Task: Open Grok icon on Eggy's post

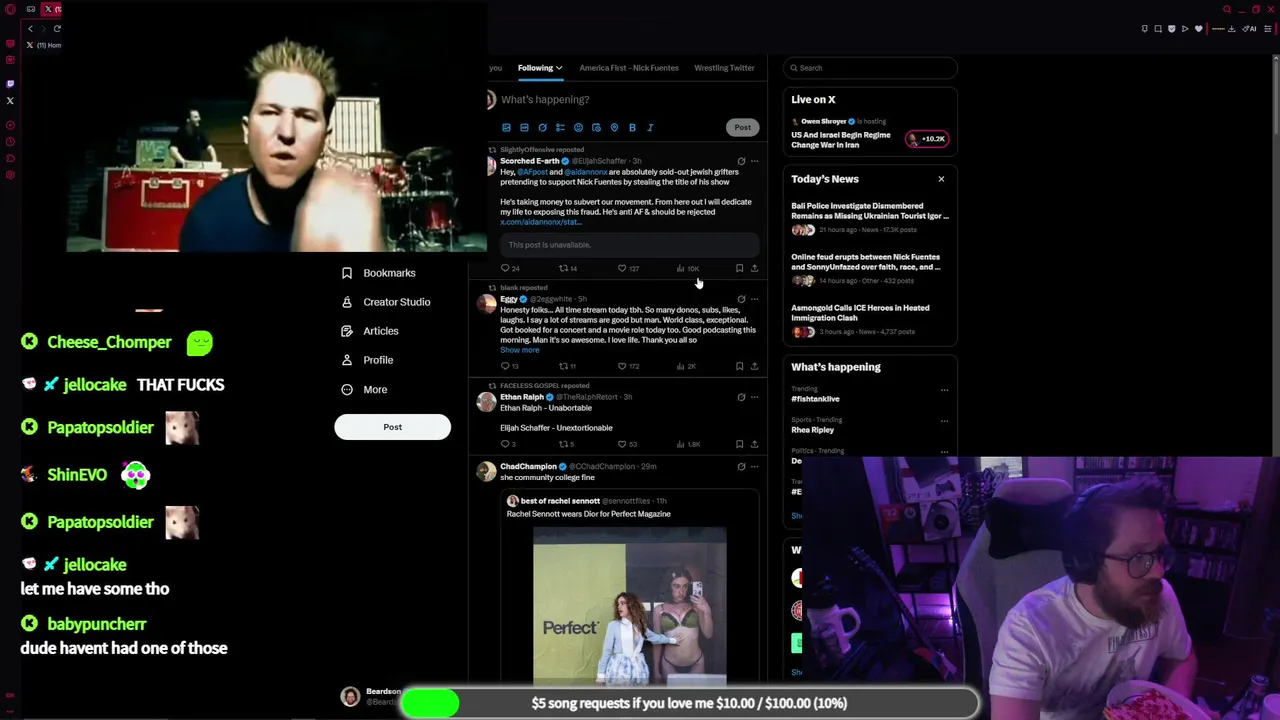Action: [x=741, y=299]
